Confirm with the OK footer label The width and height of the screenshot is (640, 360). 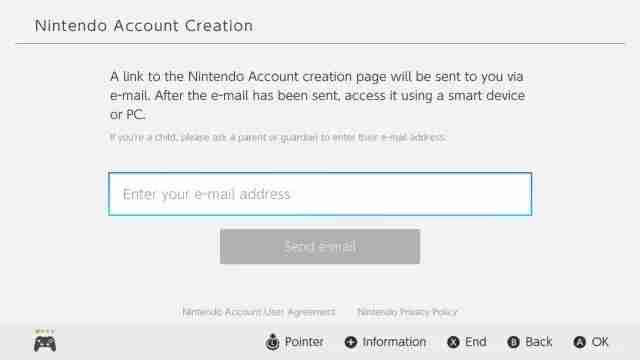point(600,342)
